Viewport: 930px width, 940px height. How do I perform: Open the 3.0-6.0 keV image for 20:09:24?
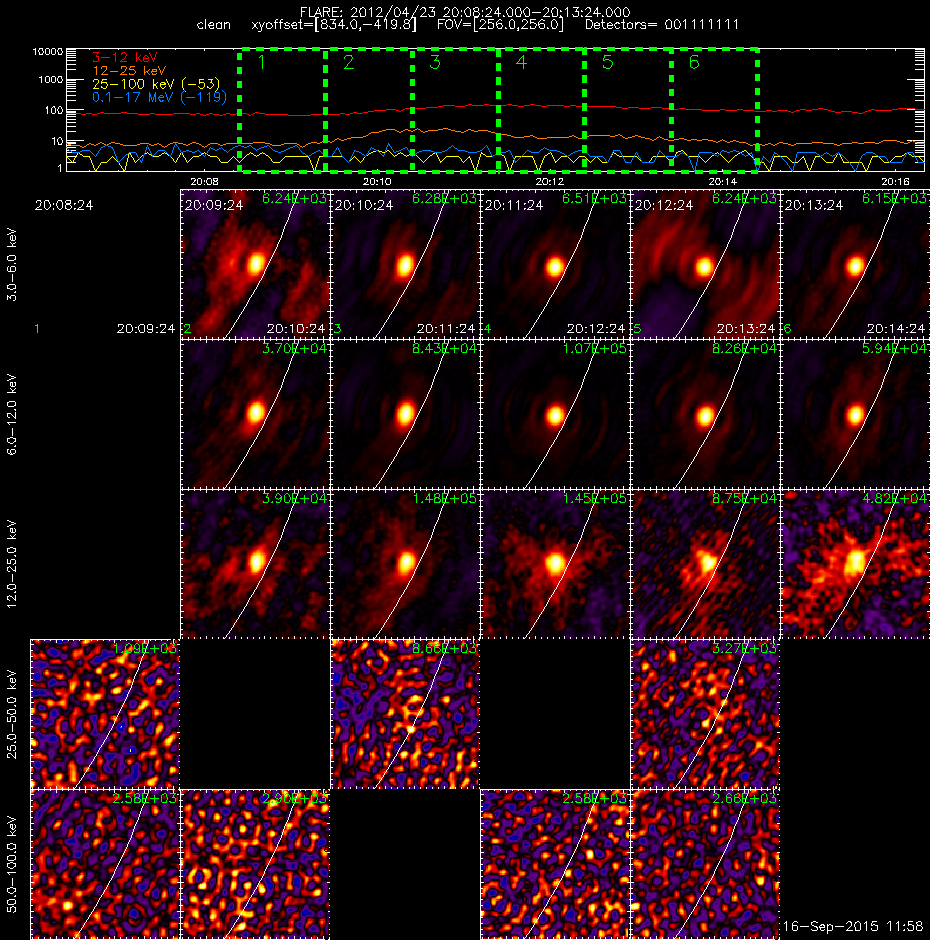(x=255, y=264)
